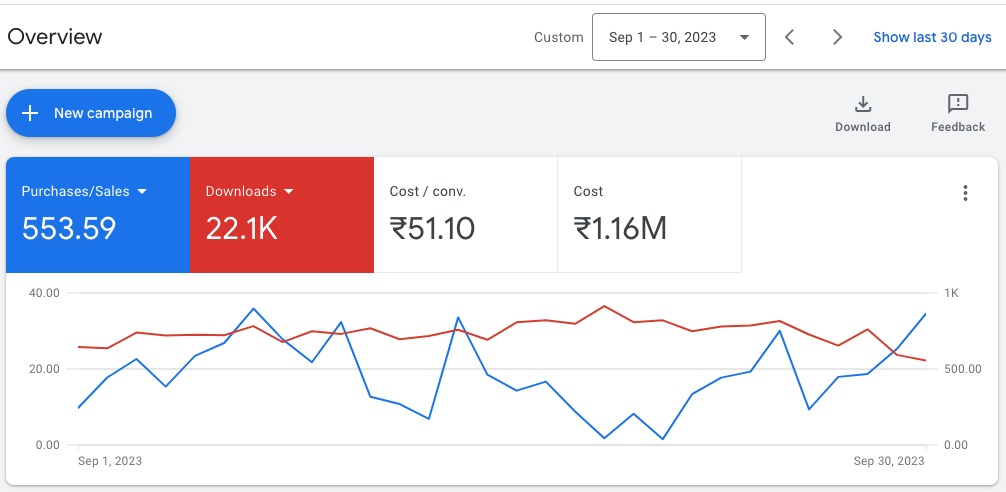Viewport: 1006px width, 492px height.
Task: Advance to next date range with right chevron
Action: tap(838, 37)
